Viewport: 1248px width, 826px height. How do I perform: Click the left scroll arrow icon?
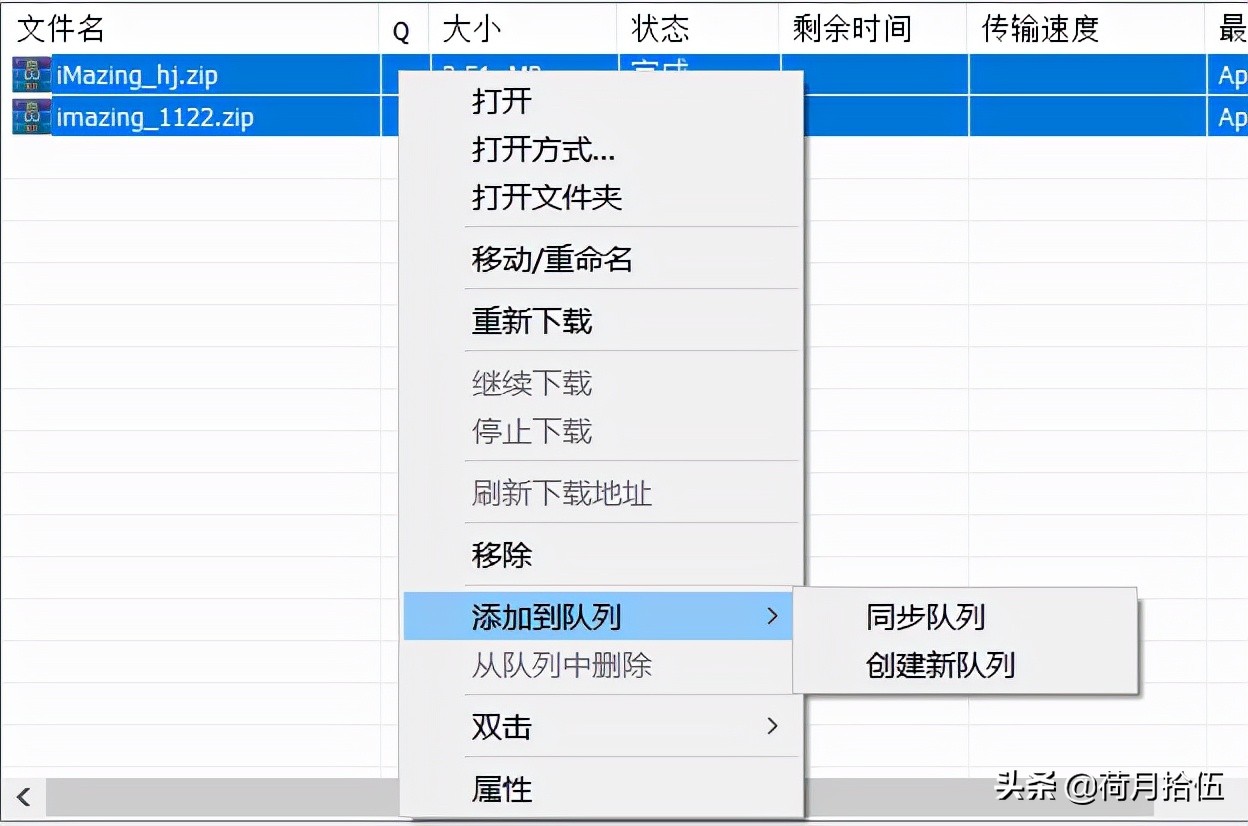(22, 796)
